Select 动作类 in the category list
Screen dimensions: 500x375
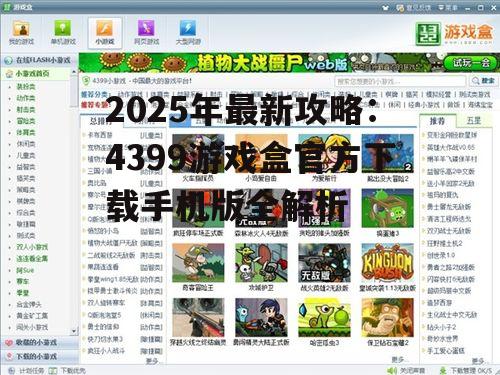(x=26, y=98)
